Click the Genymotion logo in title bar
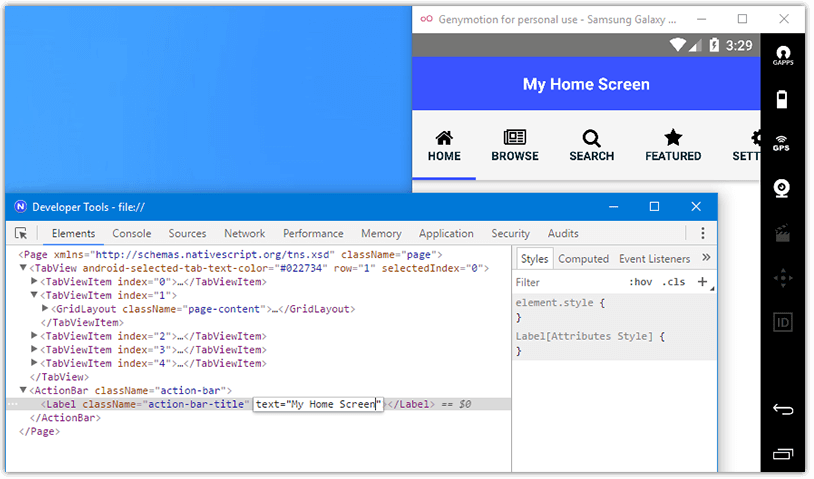The image size is (814, 479). (426, 19)
